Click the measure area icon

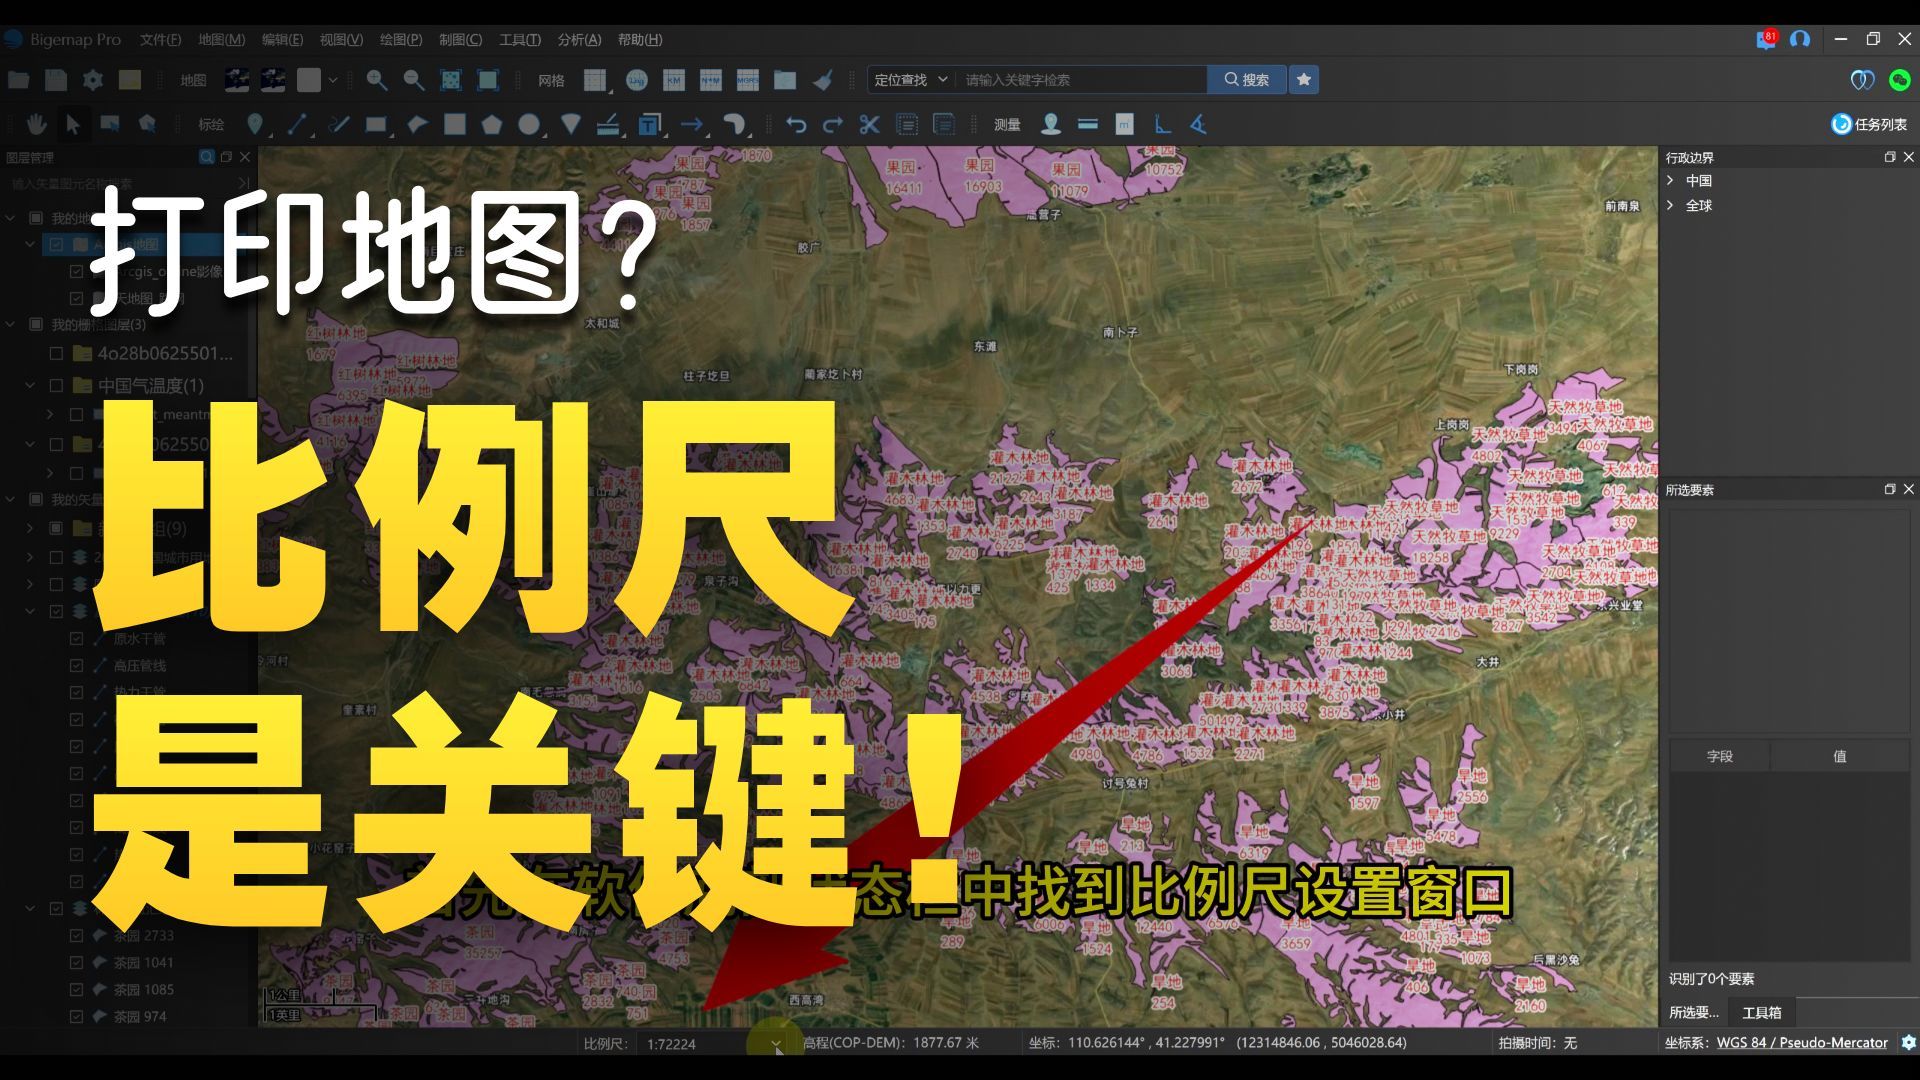point(1125,124)
